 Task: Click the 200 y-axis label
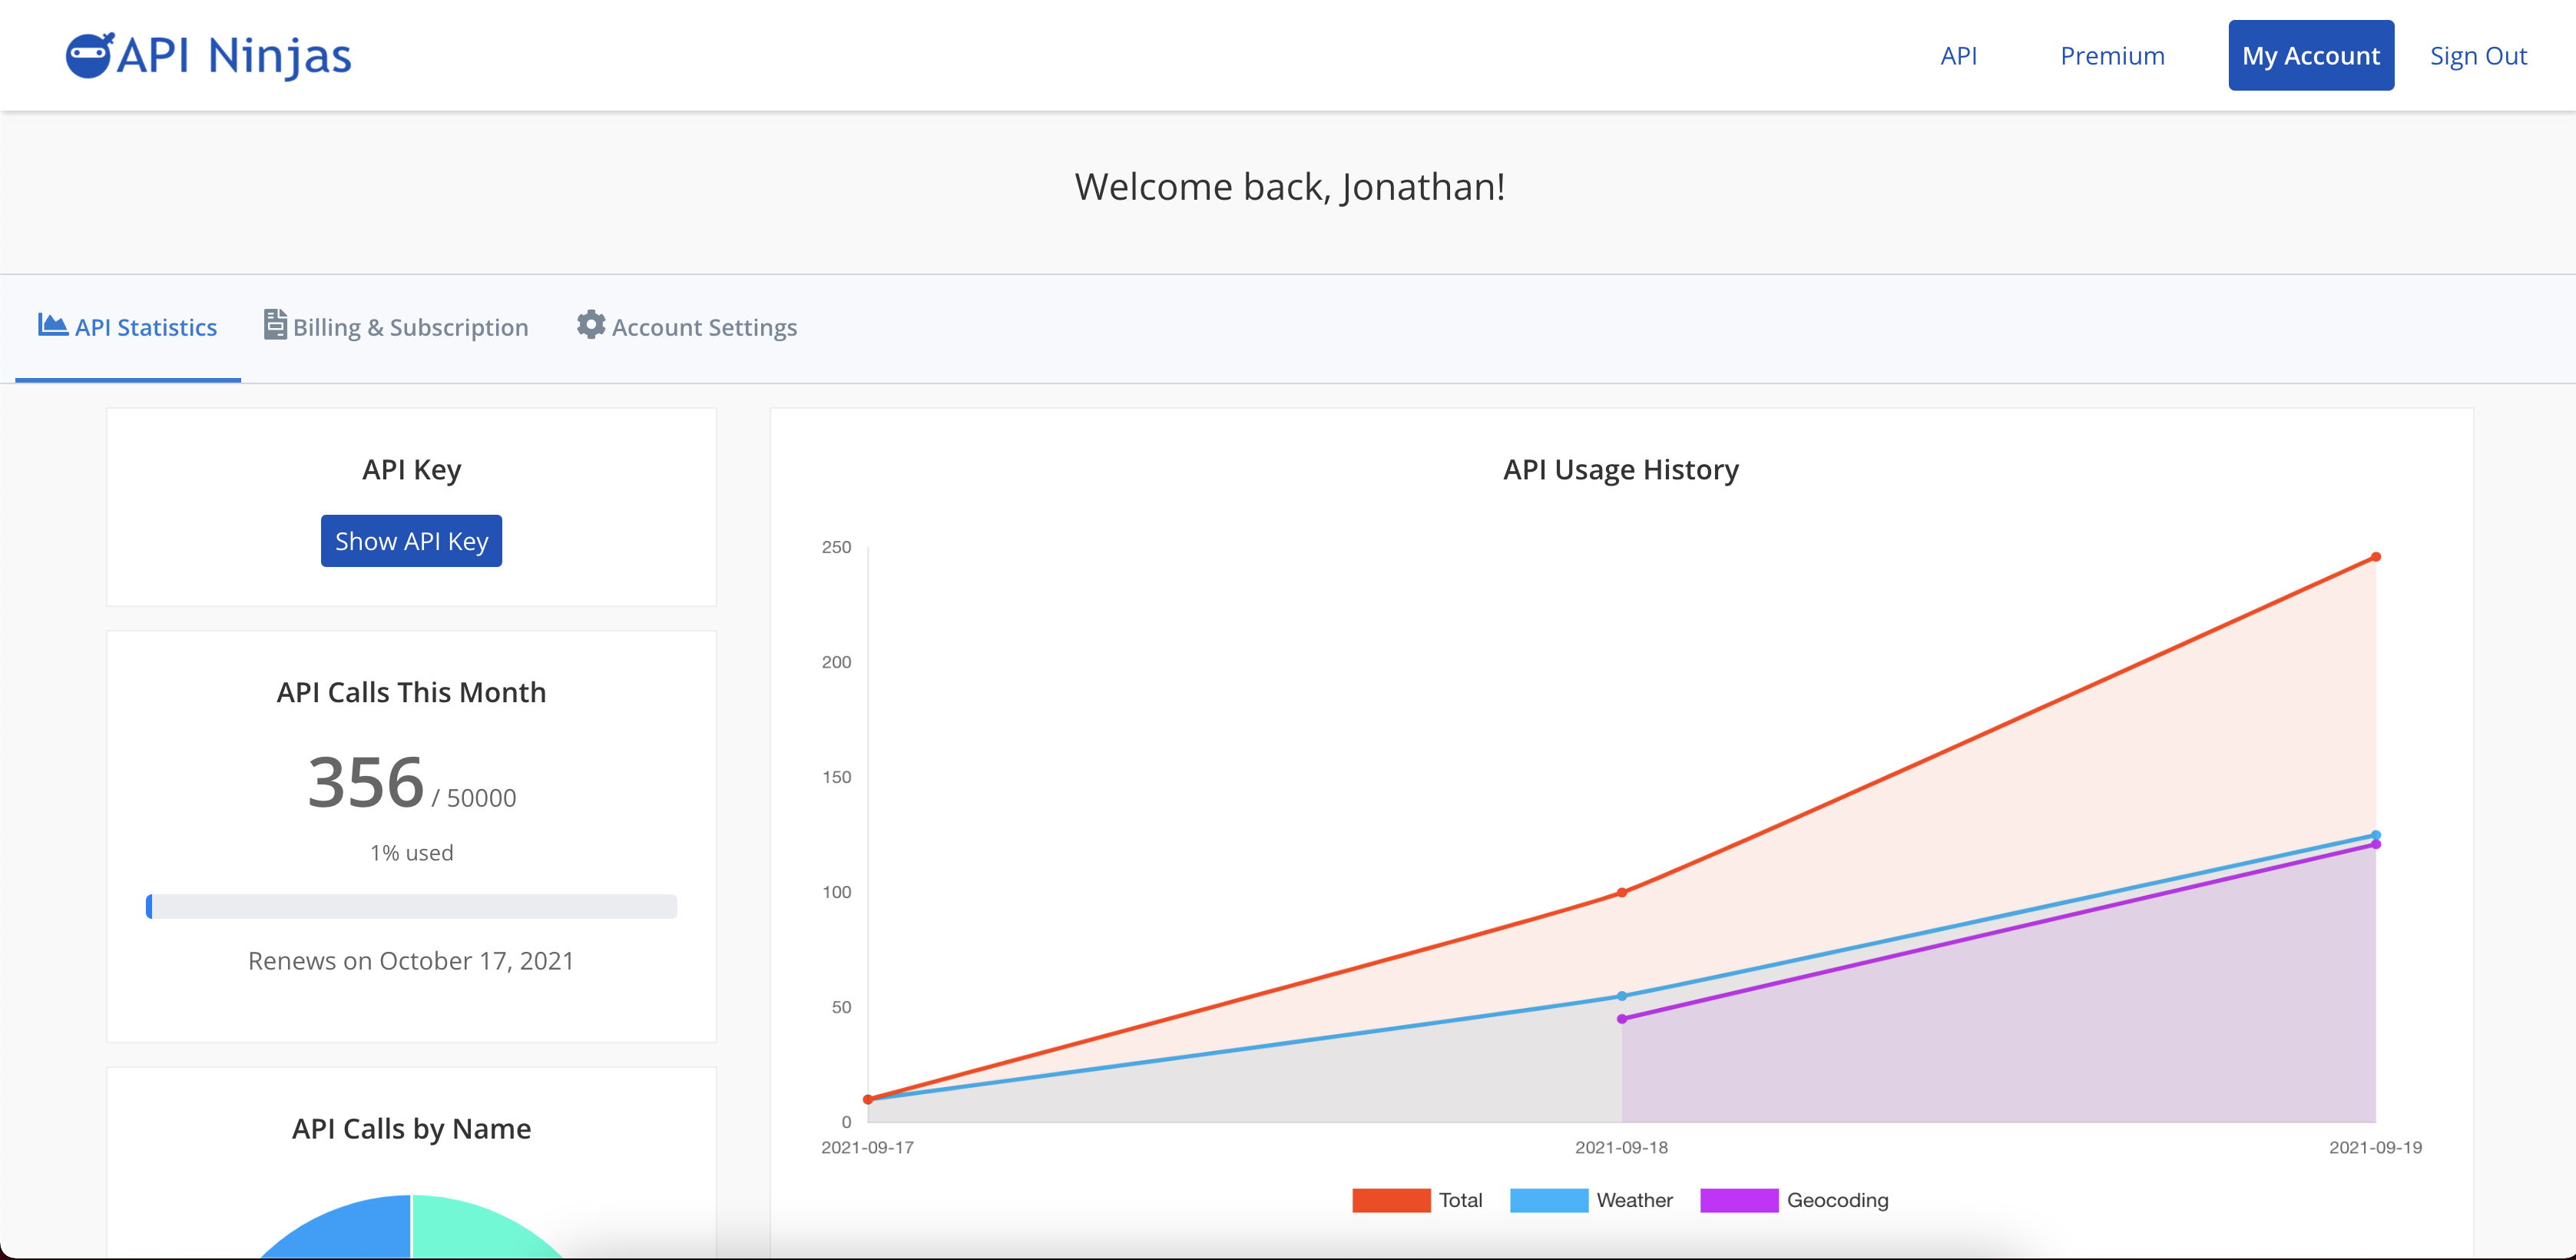(x=836, y=662)
